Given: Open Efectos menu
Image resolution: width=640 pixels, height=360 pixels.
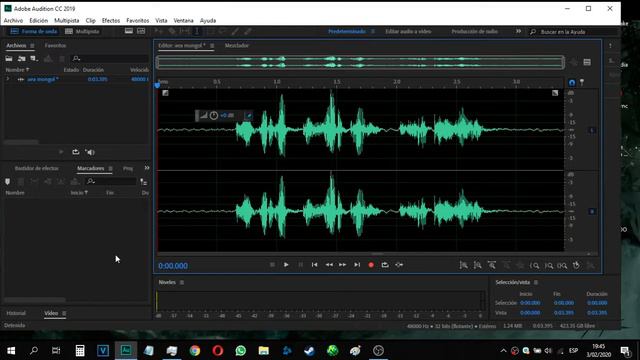Looking at the screenshot, I should point(111,20).
